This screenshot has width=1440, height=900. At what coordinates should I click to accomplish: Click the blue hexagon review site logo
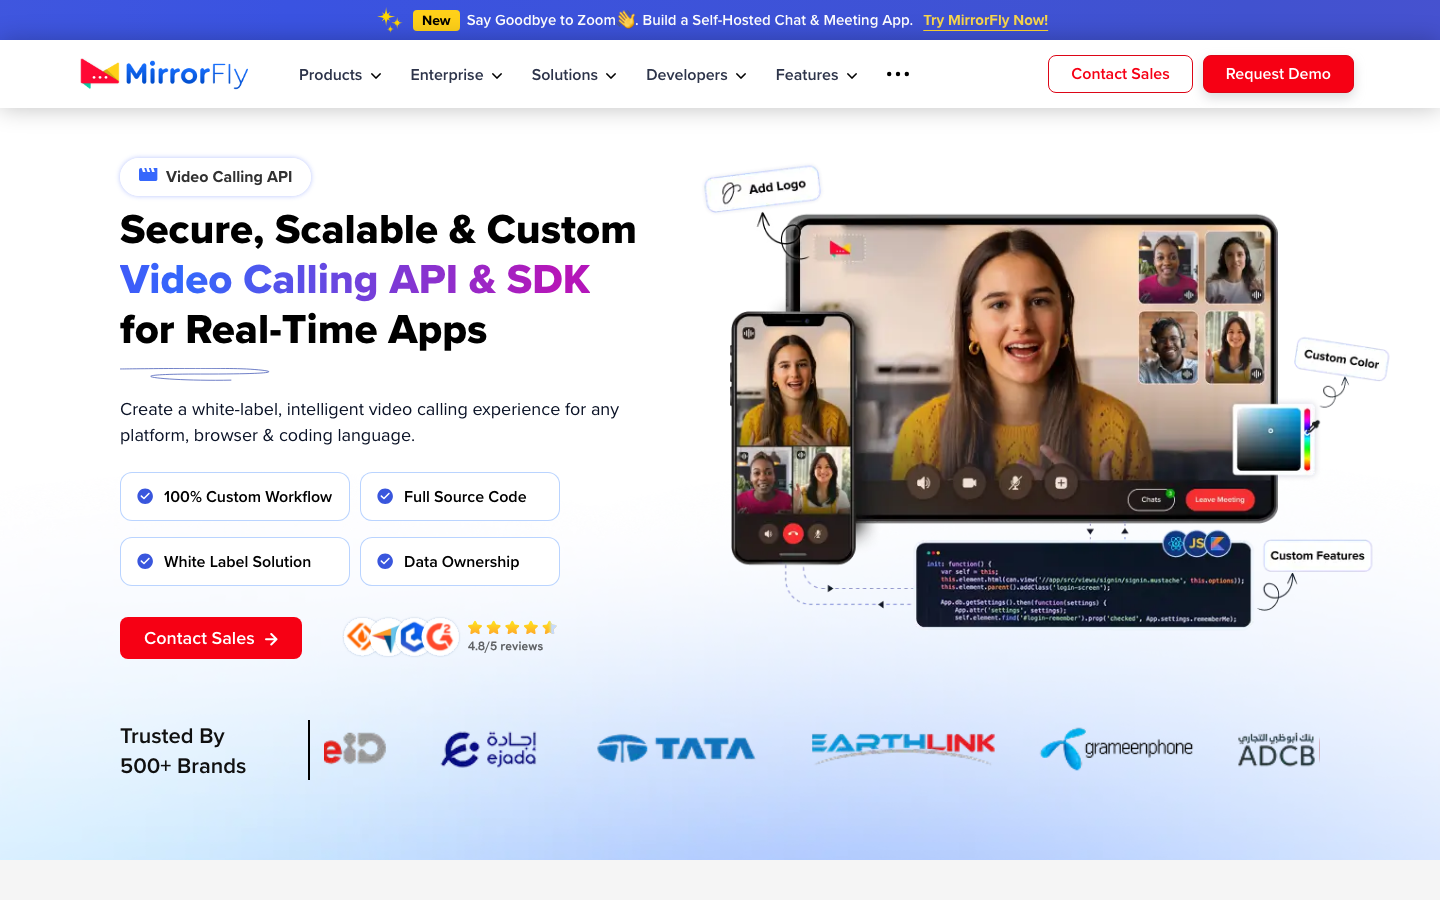coord(413,637)
